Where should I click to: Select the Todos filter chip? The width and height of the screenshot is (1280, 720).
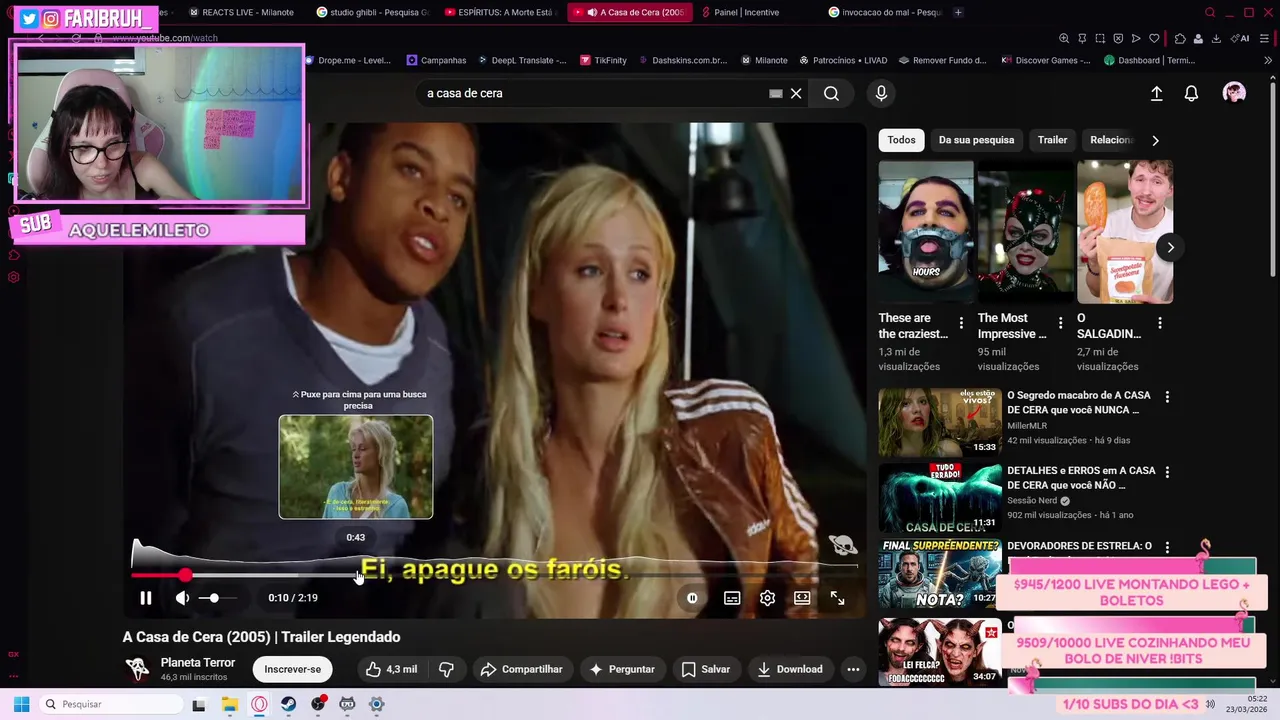(901, 140)
